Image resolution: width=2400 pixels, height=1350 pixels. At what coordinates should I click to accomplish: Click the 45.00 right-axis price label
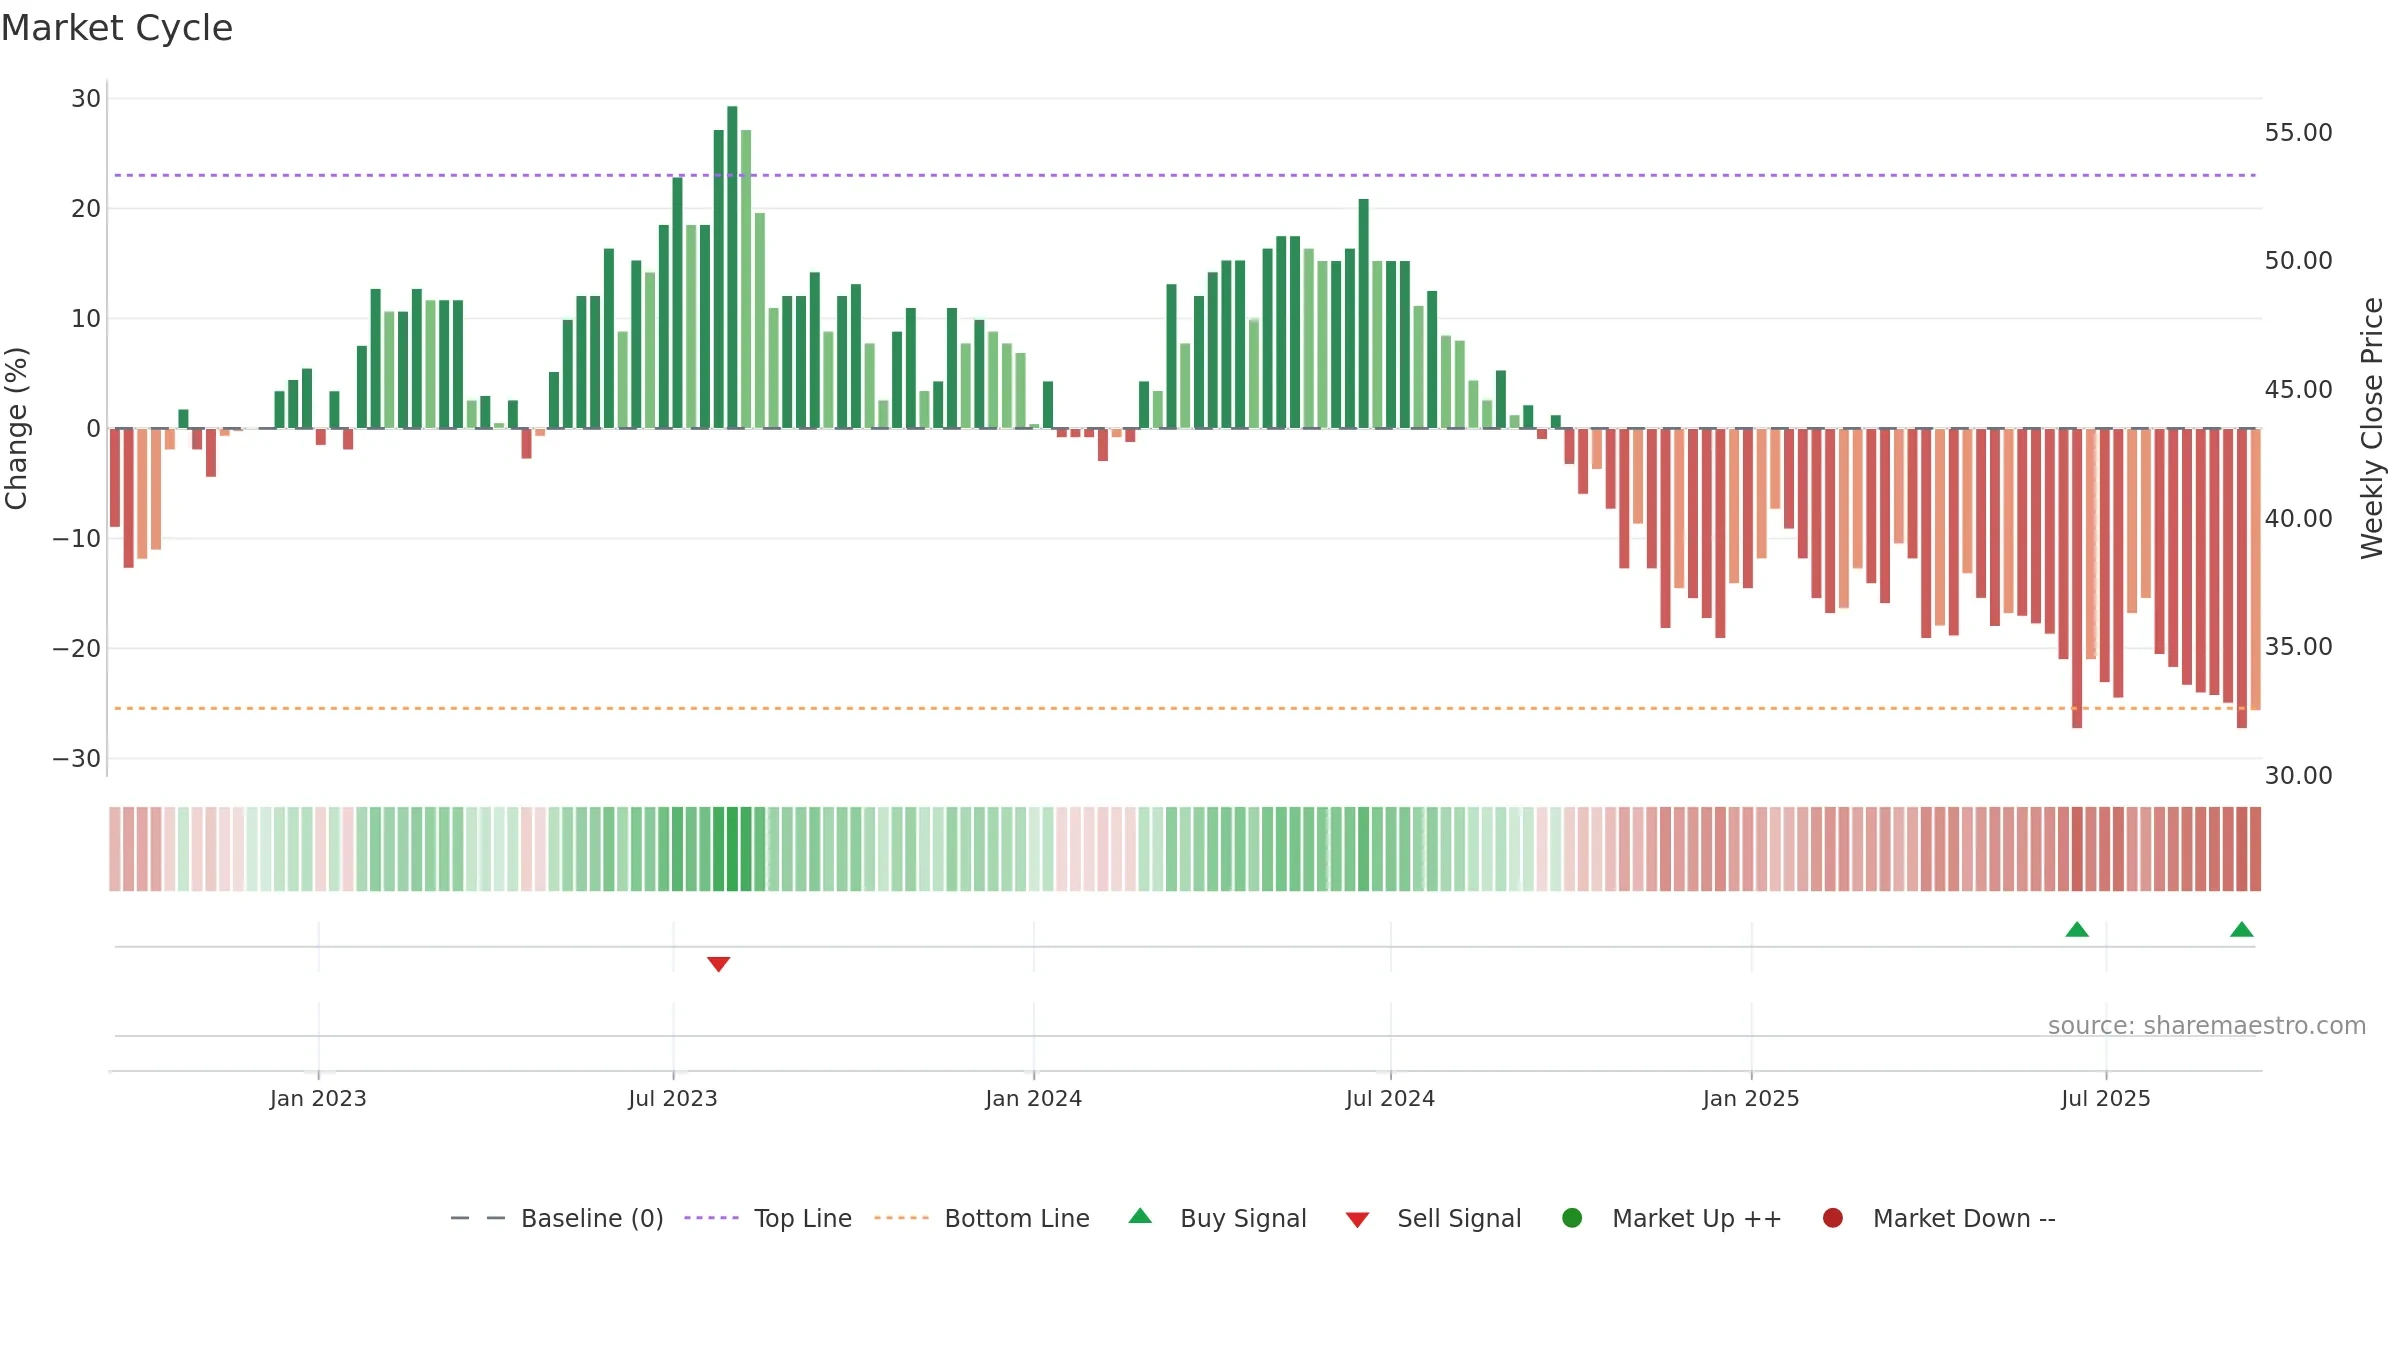(2298, 390)
